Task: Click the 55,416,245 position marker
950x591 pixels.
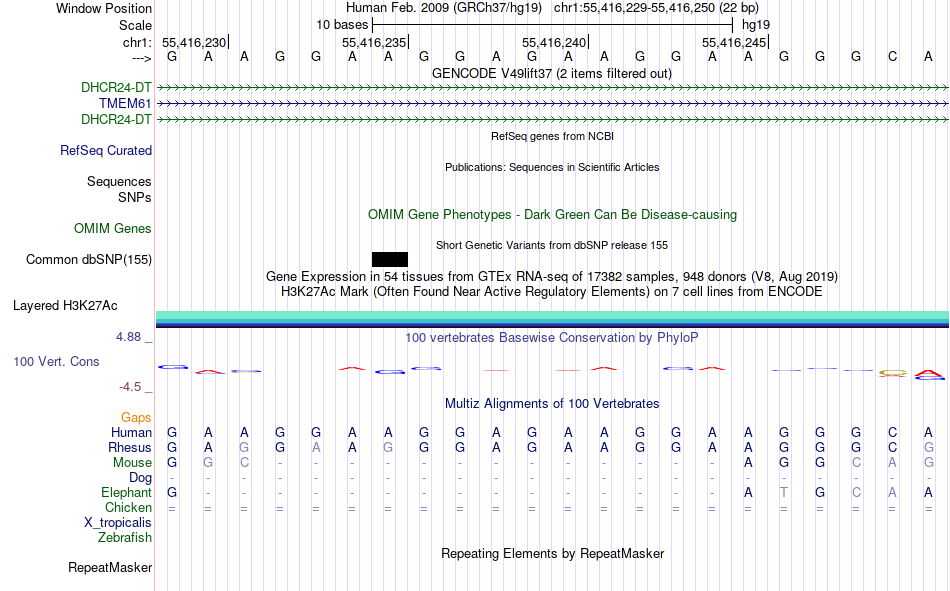Action: click(734, 42)
